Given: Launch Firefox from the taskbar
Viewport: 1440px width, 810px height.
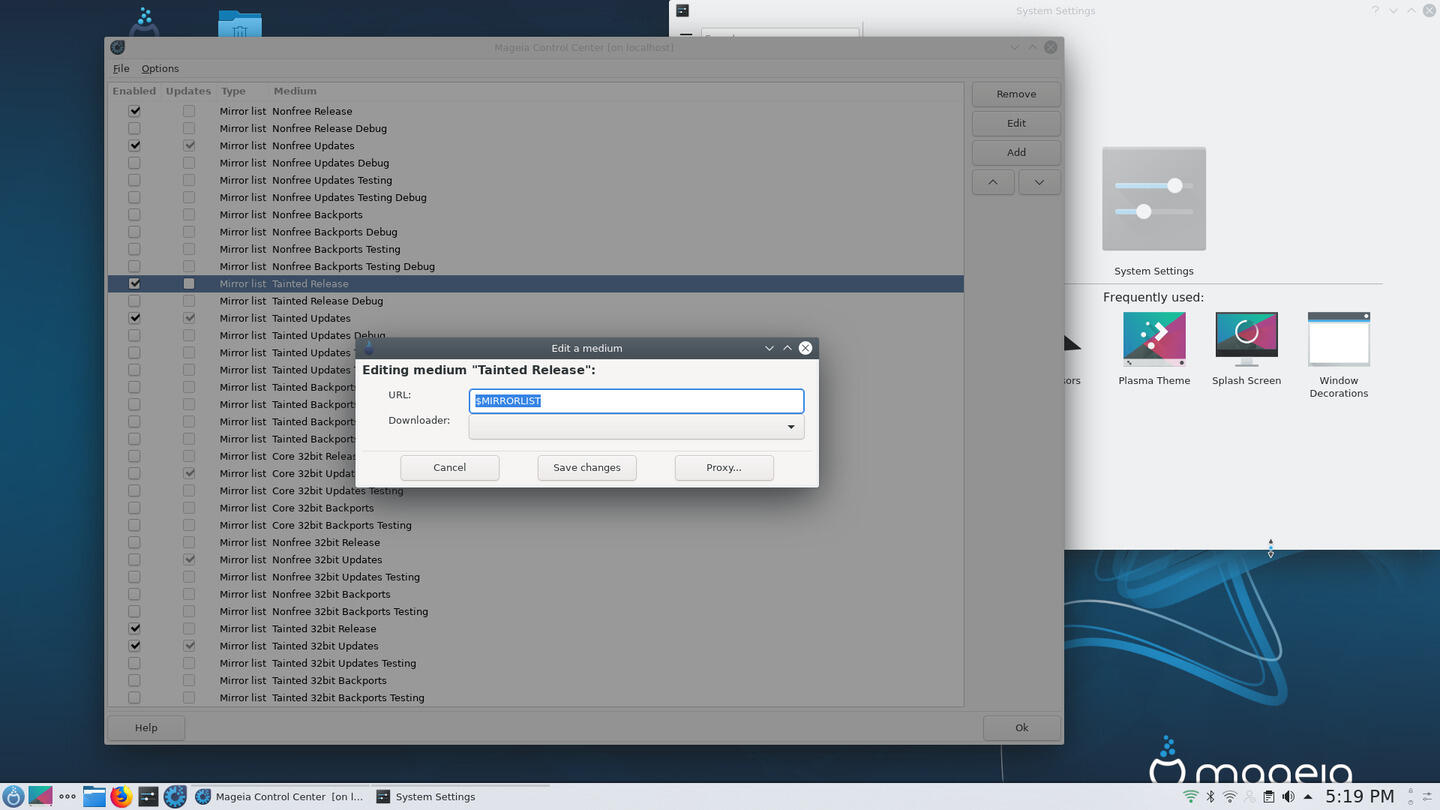Looking at the screenshot, I should pos(121,797).
